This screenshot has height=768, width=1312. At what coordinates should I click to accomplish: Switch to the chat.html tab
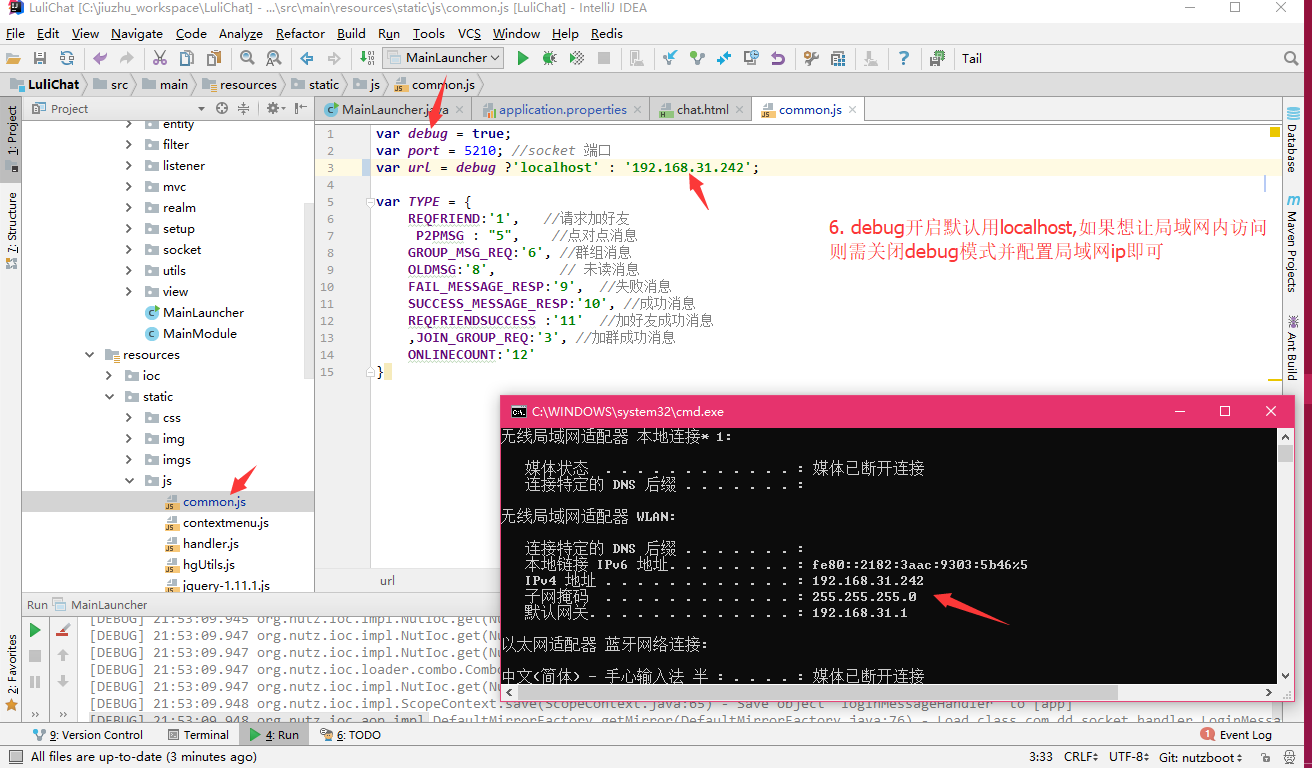702,110
